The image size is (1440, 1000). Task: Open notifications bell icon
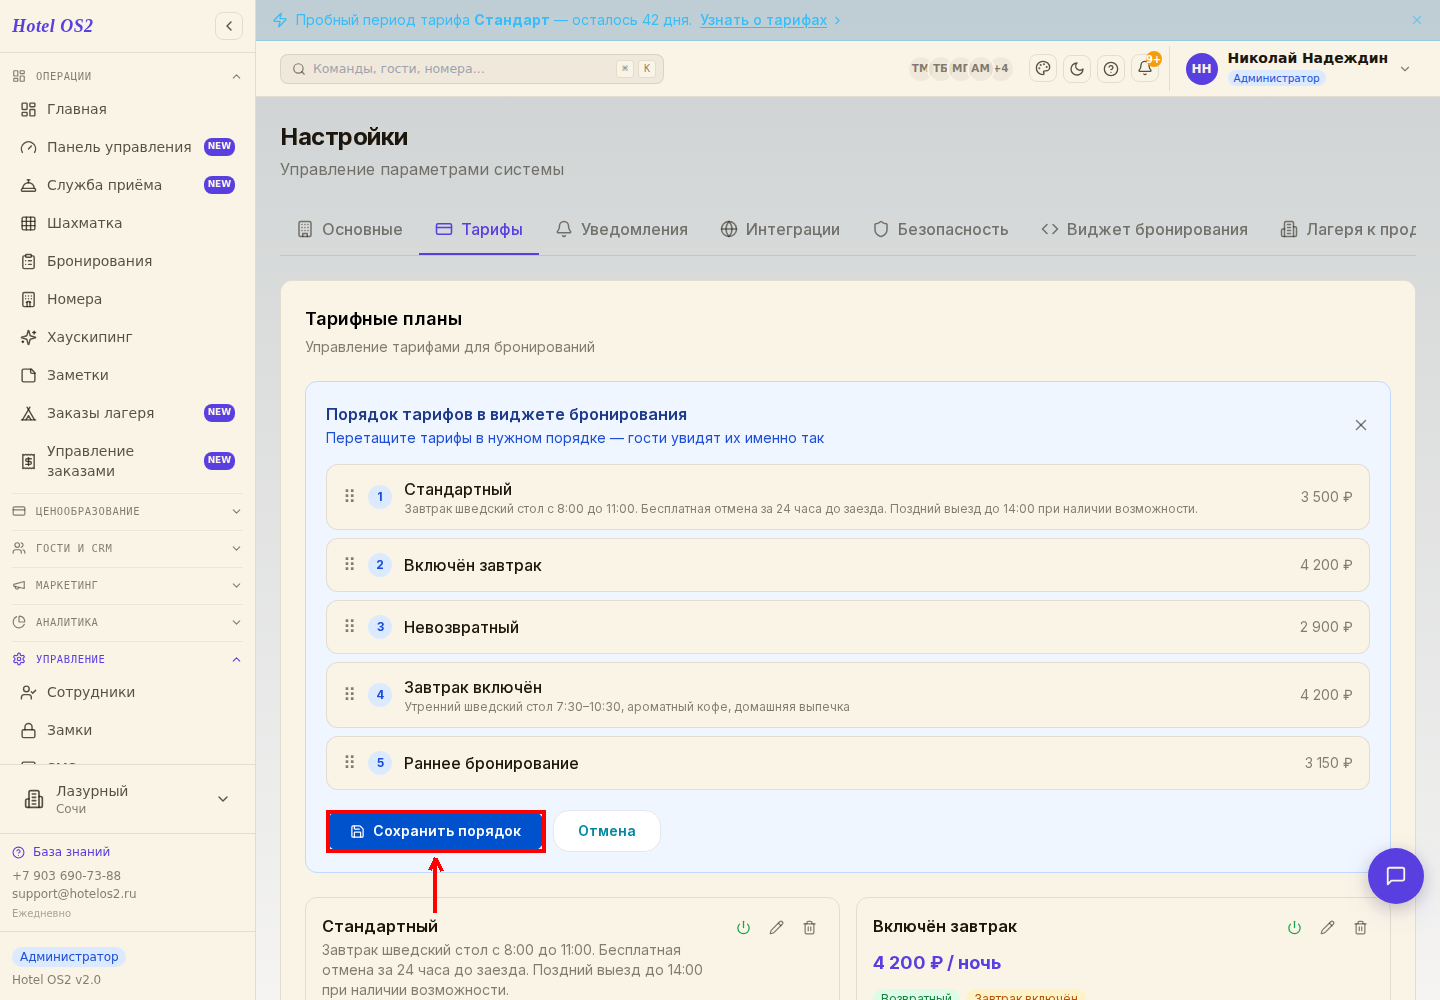click(x=1145, y=69)
